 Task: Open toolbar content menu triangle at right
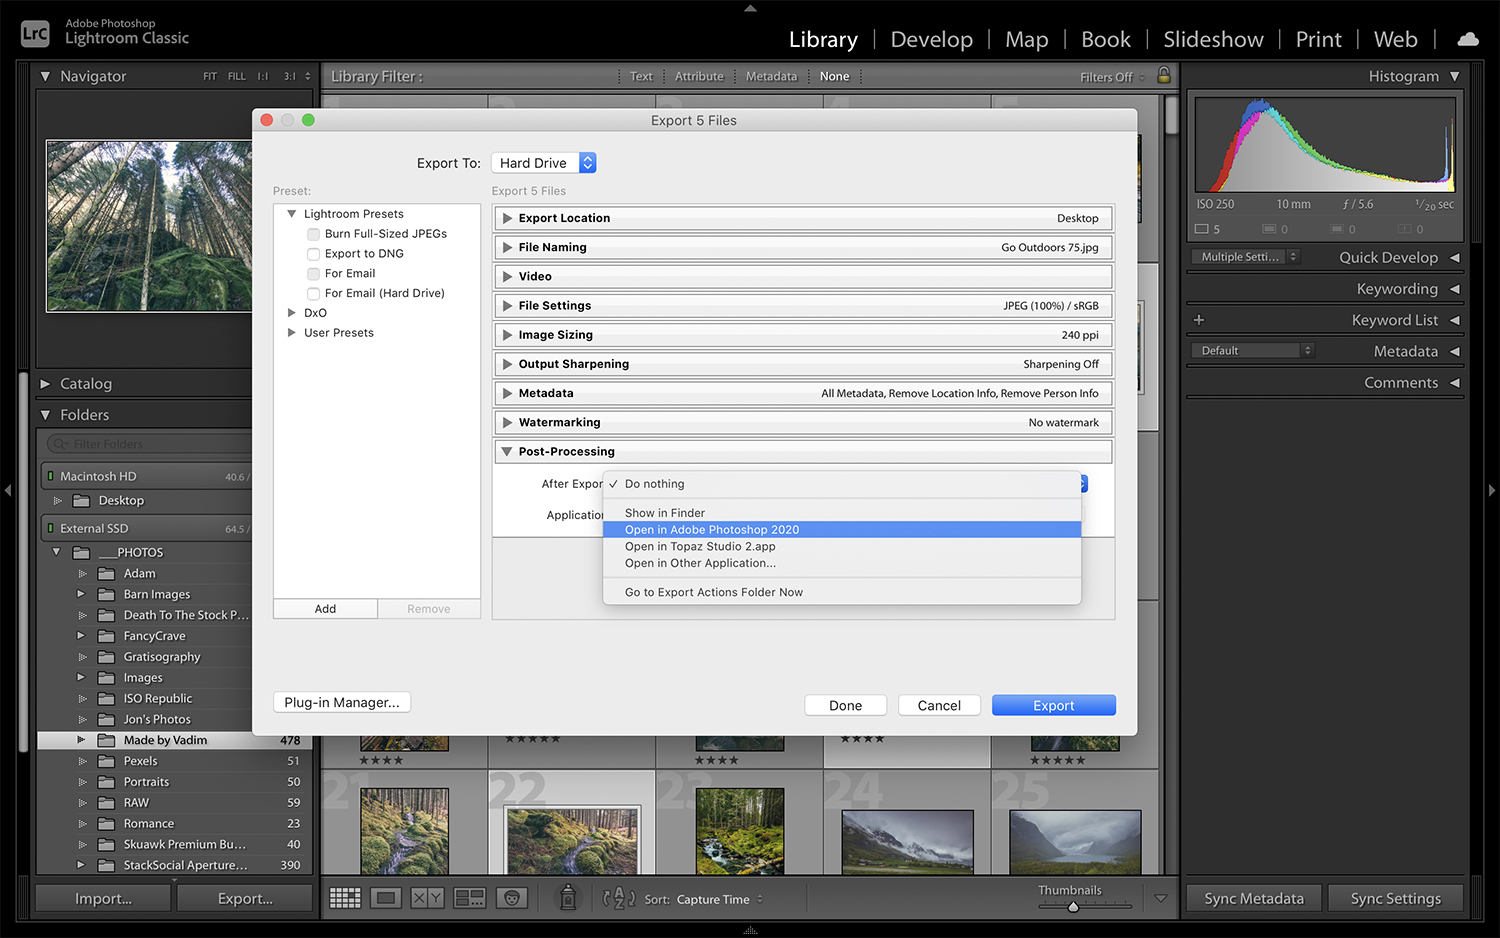pyautogui.click(x=1161, y=898)
